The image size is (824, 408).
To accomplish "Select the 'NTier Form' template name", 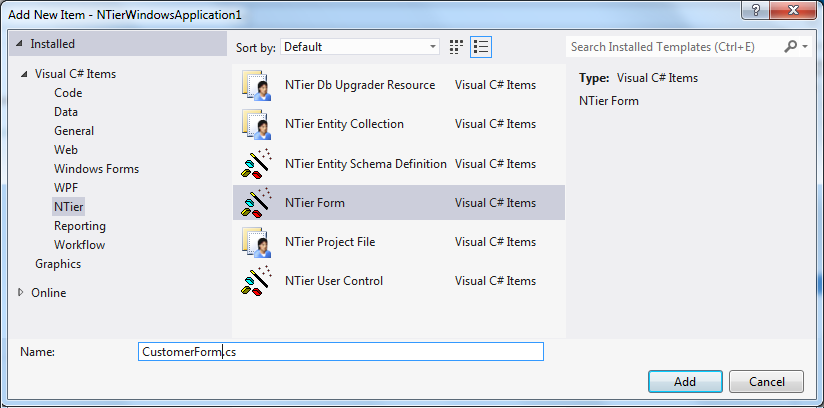I will pos(315,203).
